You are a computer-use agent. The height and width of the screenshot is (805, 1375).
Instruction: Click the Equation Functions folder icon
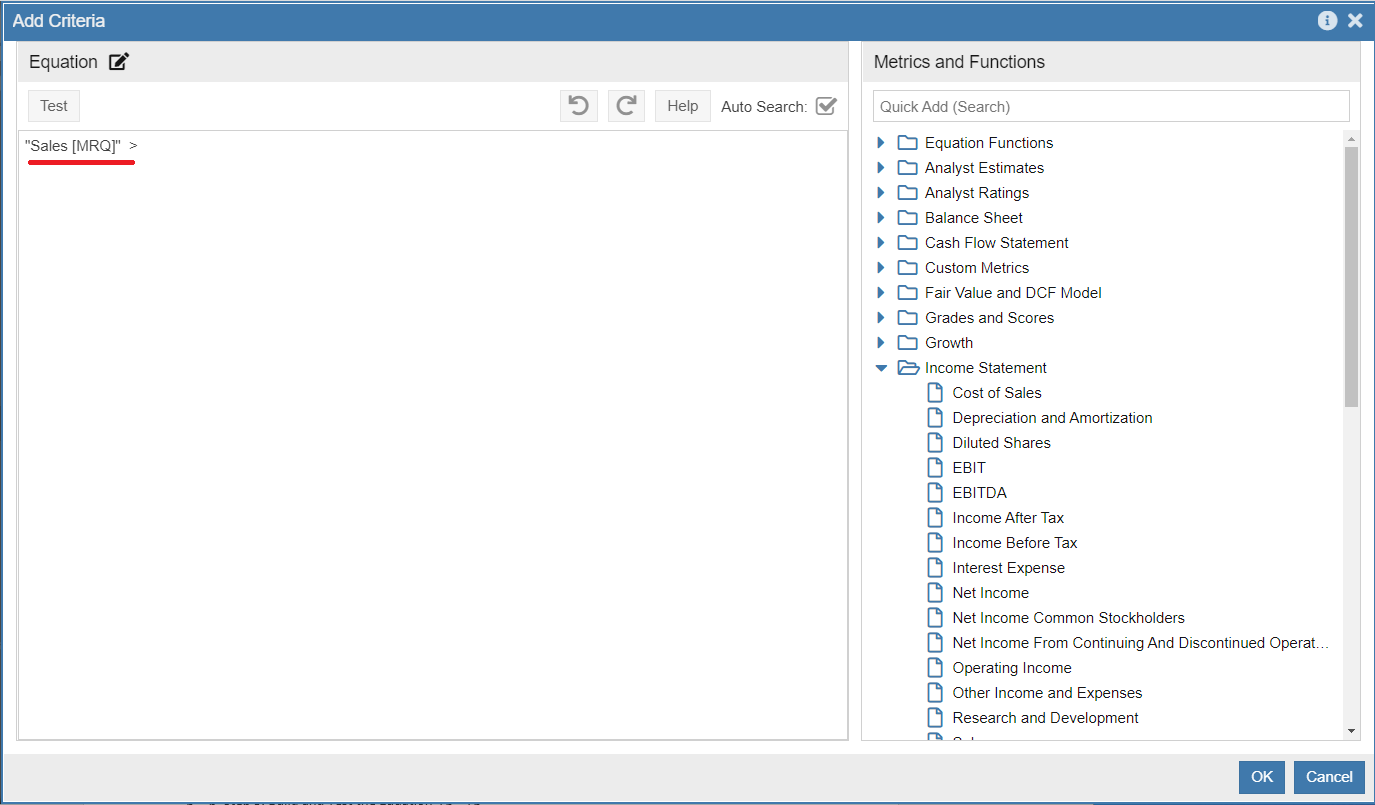(907, 143)
